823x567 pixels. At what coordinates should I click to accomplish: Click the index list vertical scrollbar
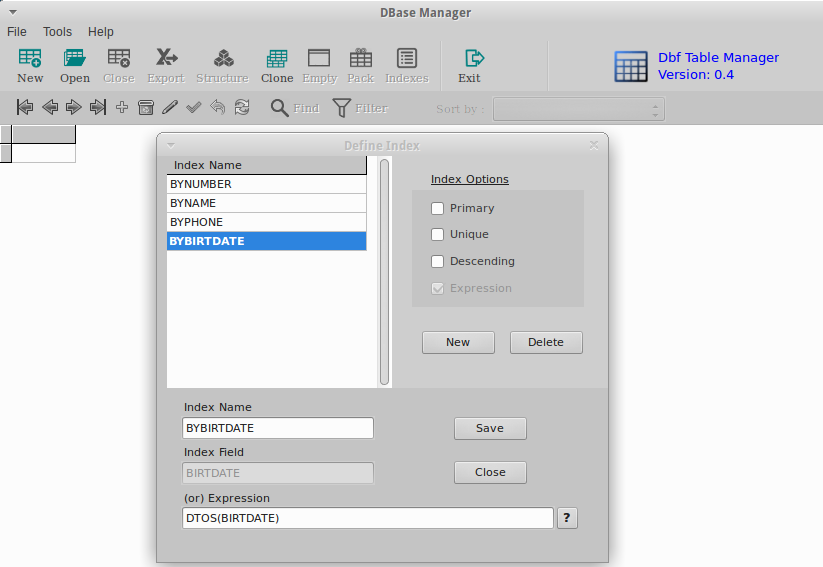click(384, 272)
